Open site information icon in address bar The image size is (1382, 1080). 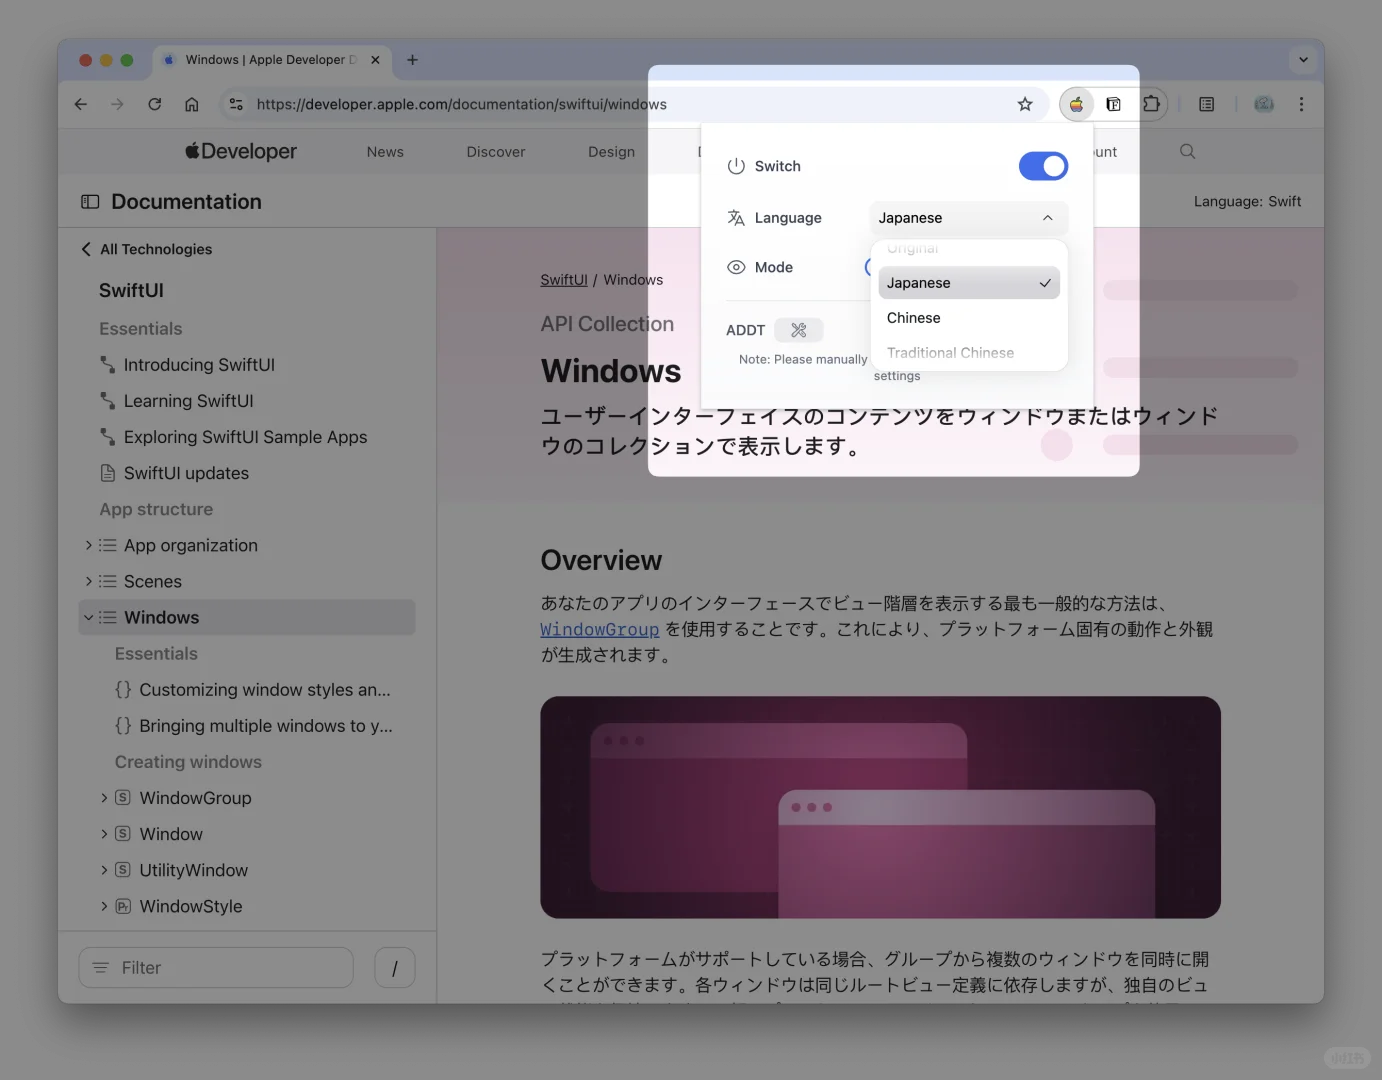[x=236, y=104]
